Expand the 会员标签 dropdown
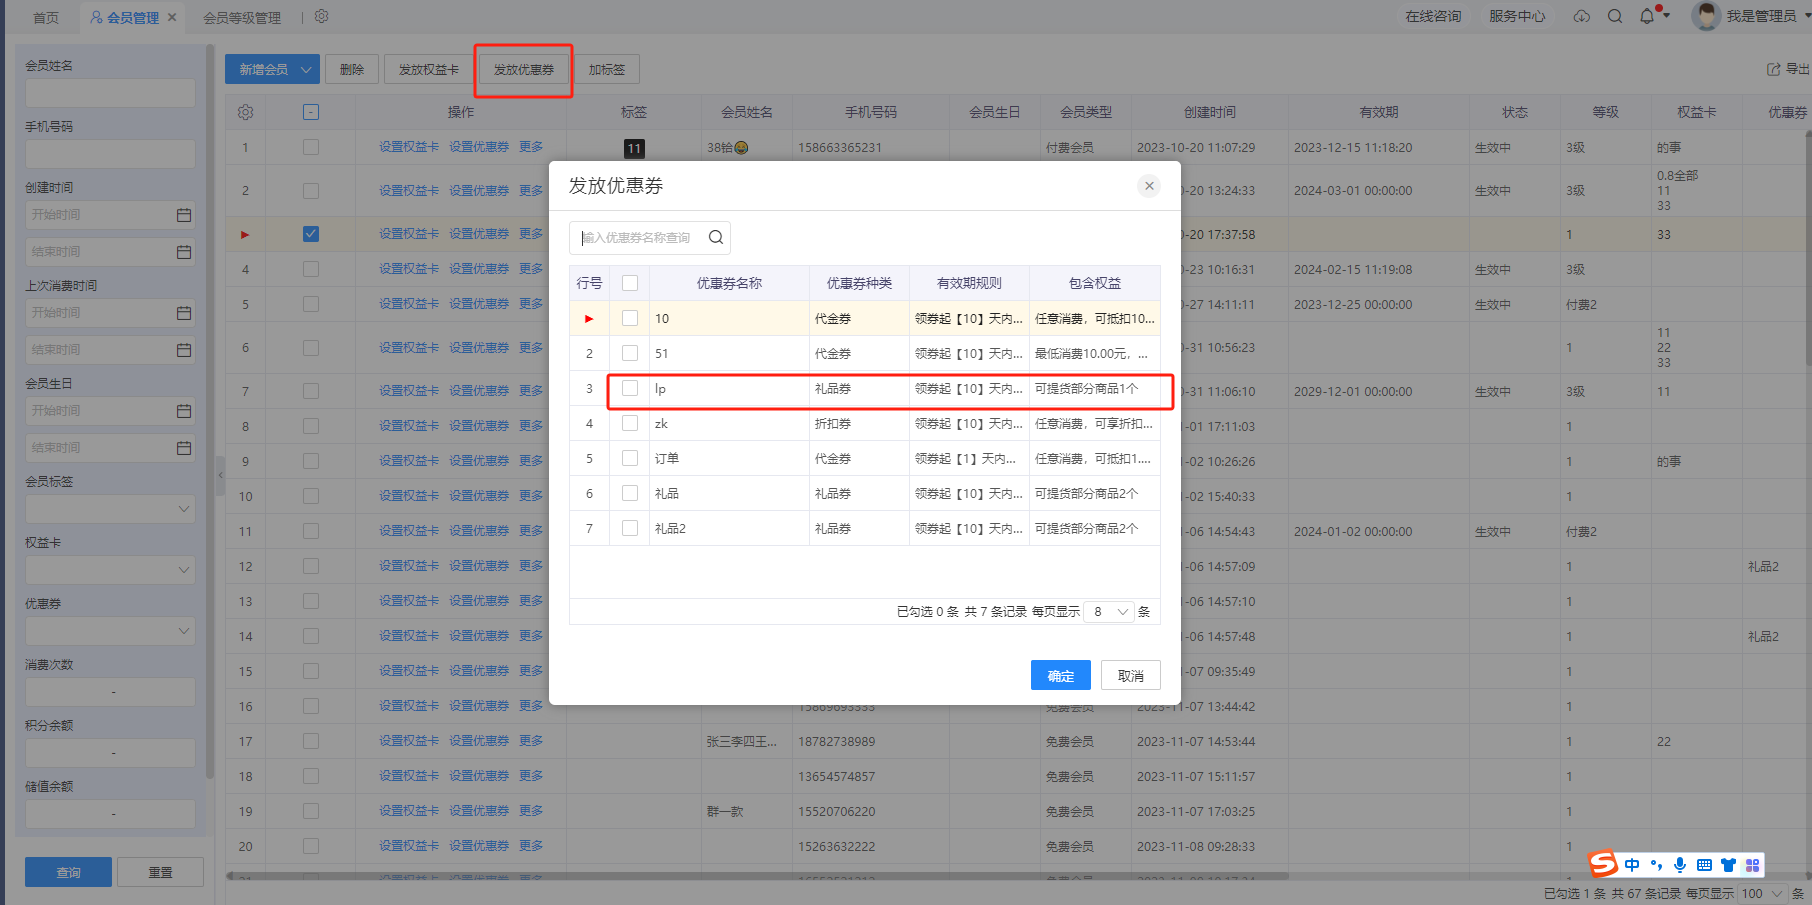Screen dimensions: 1812x905 point(183,509)
